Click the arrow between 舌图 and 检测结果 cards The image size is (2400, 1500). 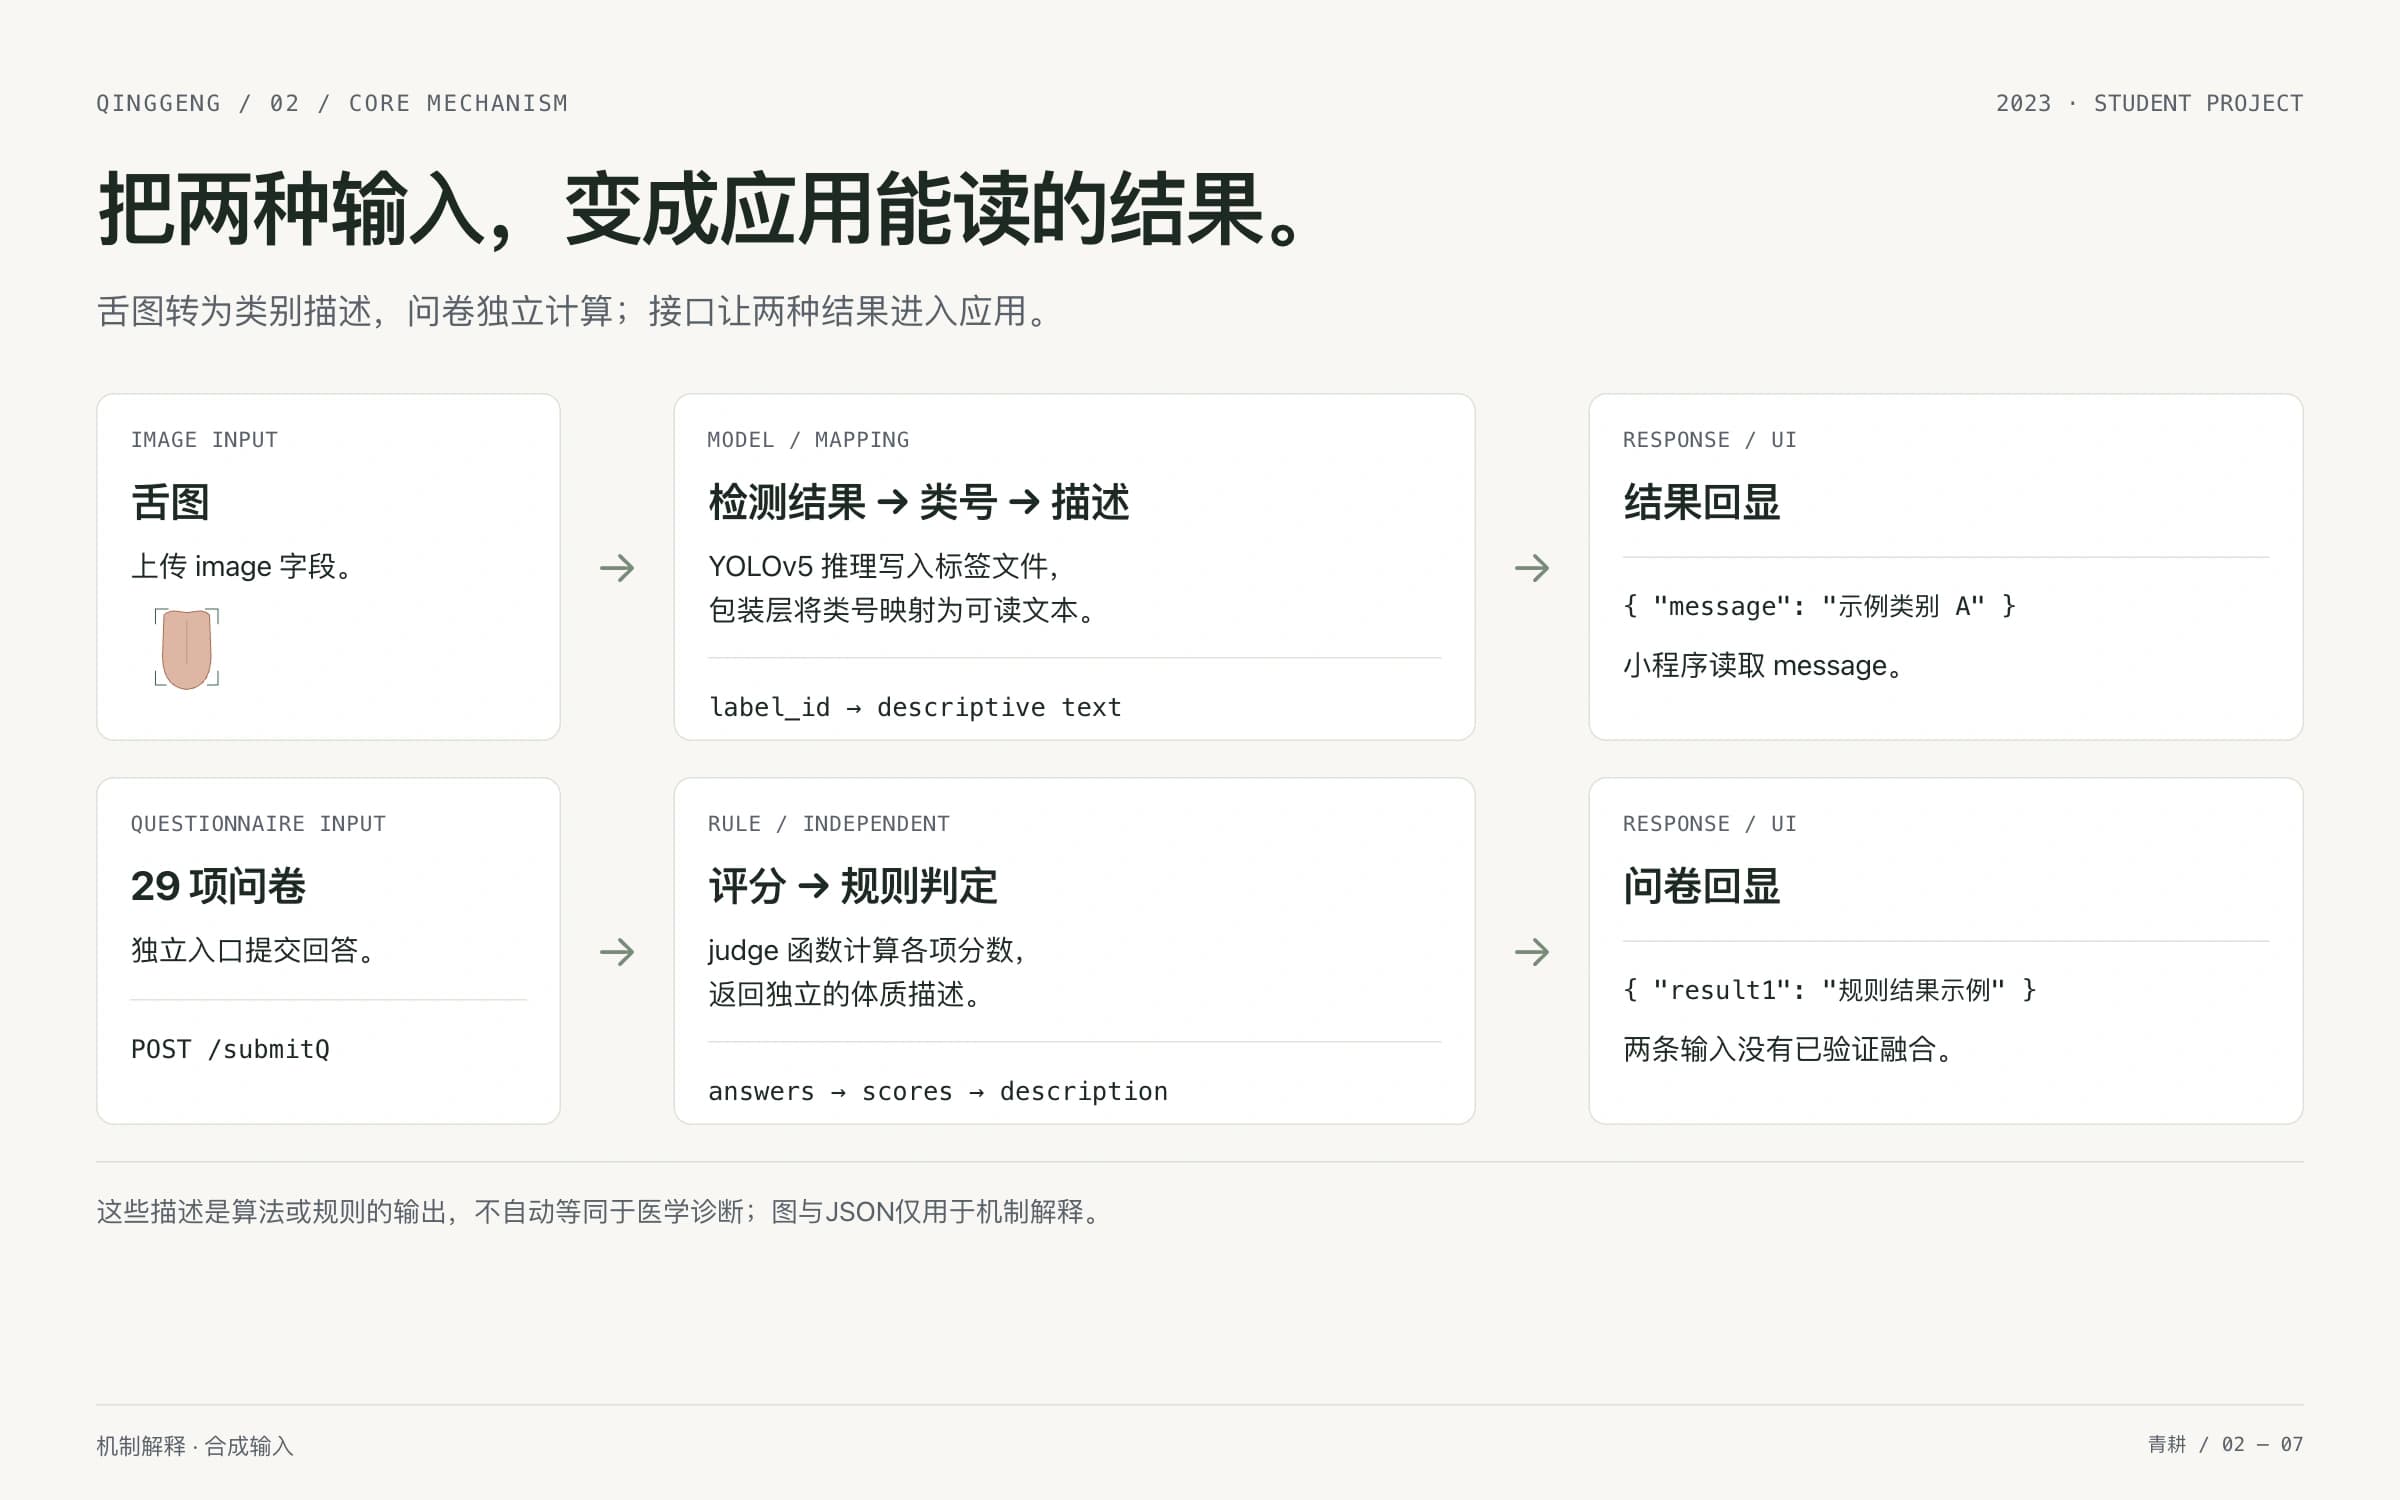617,568
